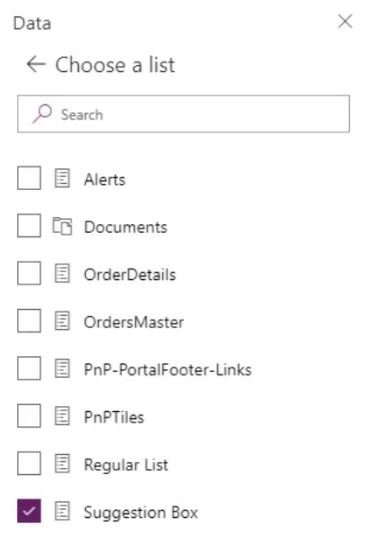The height and width of the screenshot is (537, 366).
Task: Click the magnifier icon in the search box
Action: (42, 114)
